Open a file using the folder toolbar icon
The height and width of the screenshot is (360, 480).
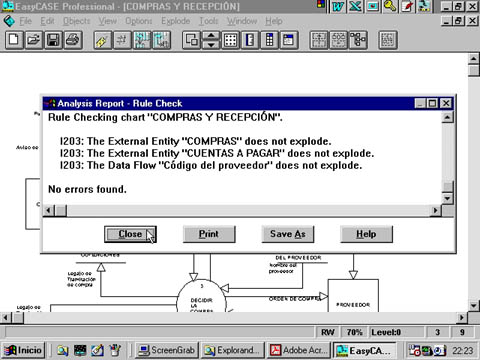34,40
